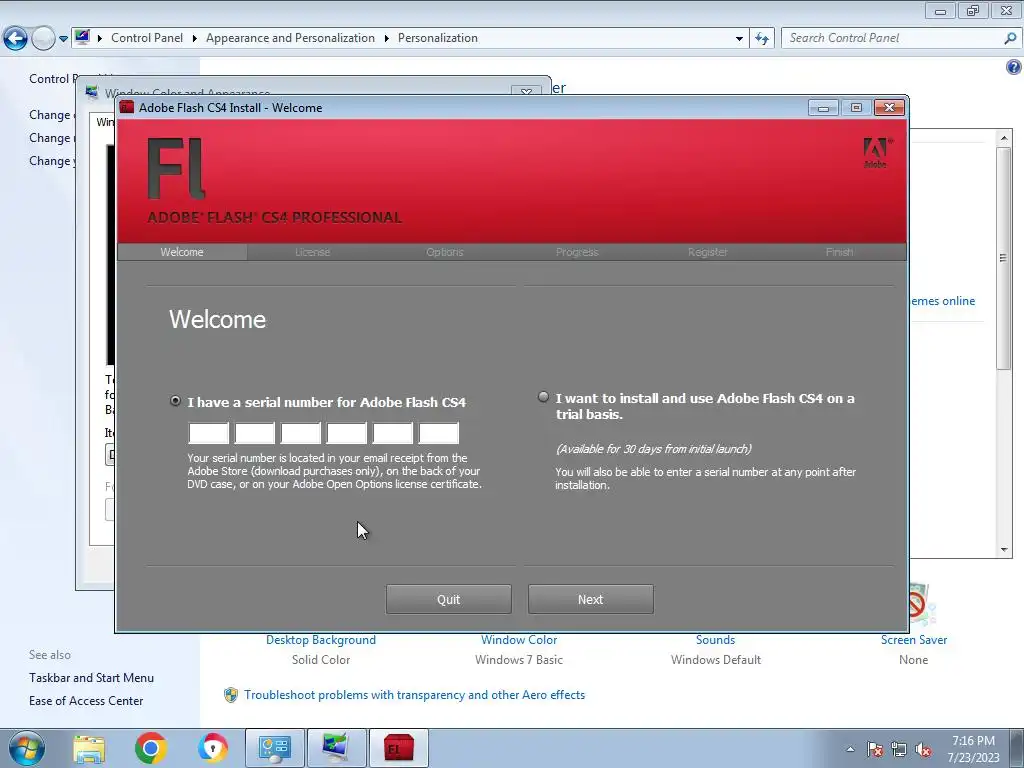Click the installer title bar Flash icon
This screenshot has width=1024, height=768.
[127, 107]
